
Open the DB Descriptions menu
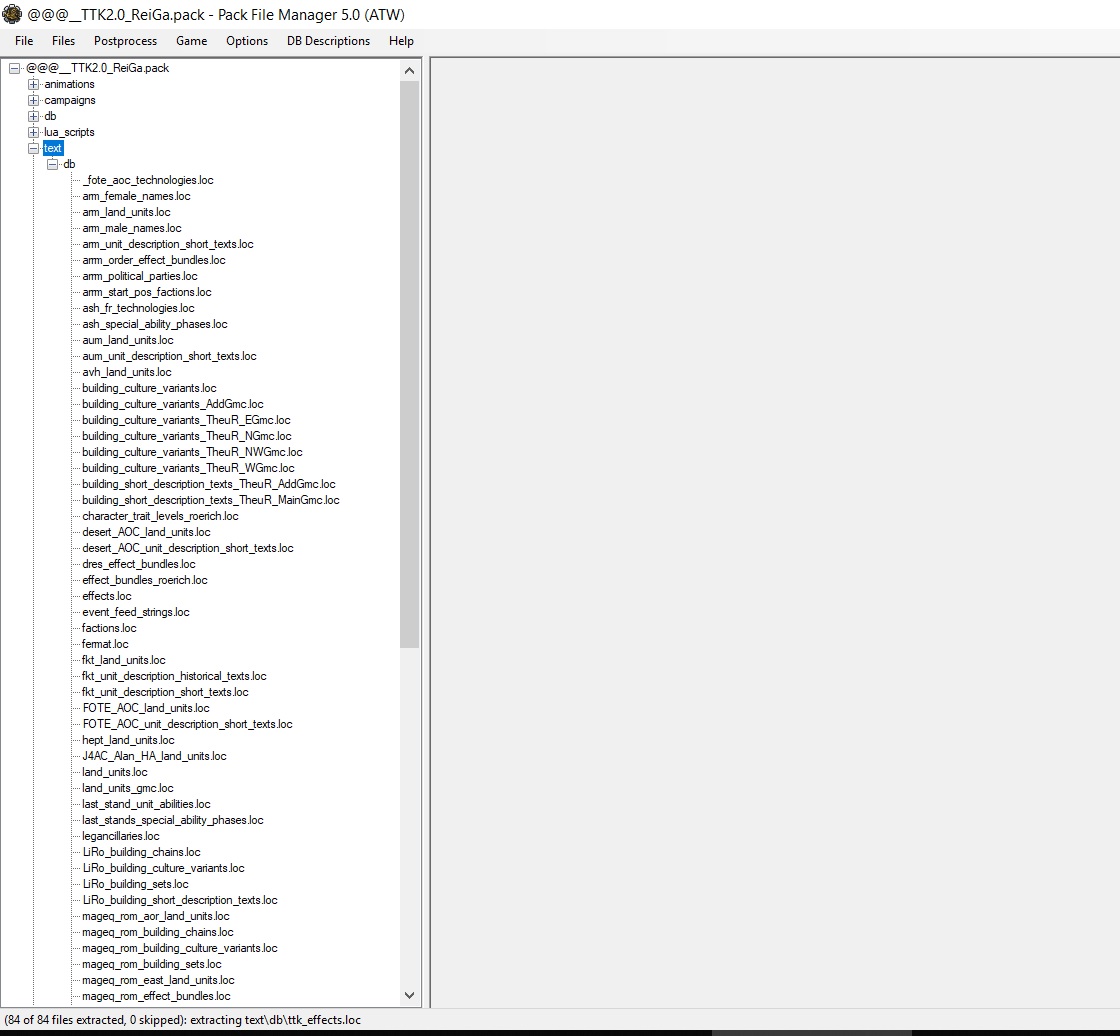click(x=329, y=41)
